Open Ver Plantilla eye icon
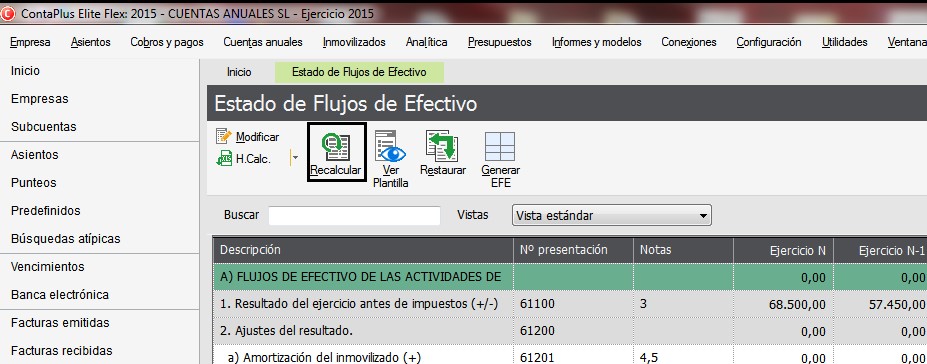927x364 pixels. [x=390, y=146]
